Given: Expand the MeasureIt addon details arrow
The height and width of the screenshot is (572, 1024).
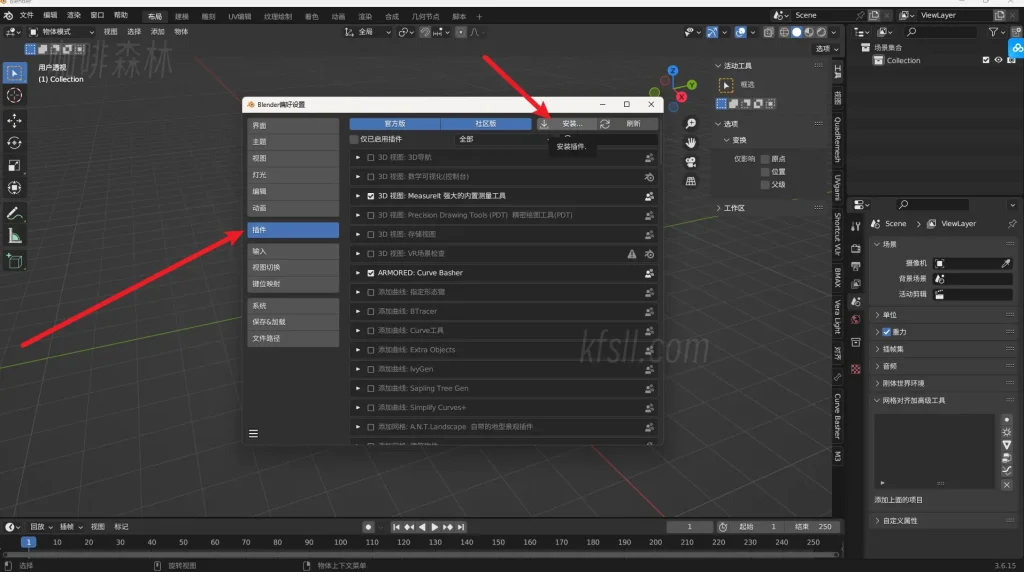Looking at the screenshot, I should 358,196.
